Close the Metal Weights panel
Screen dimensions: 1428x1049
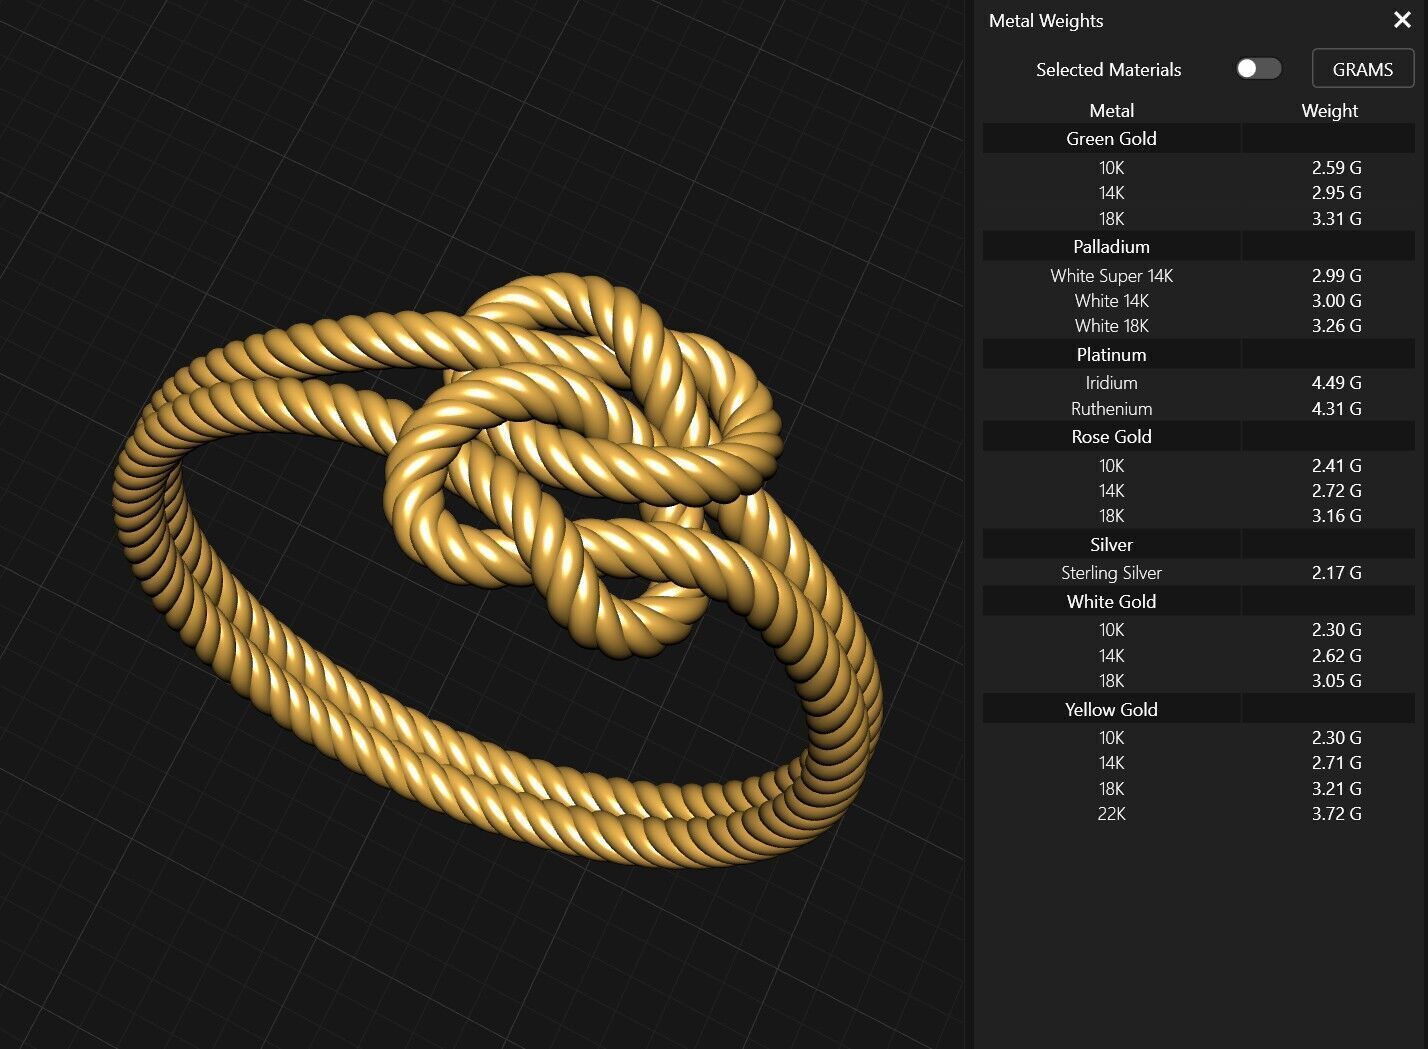[1402, 20]
